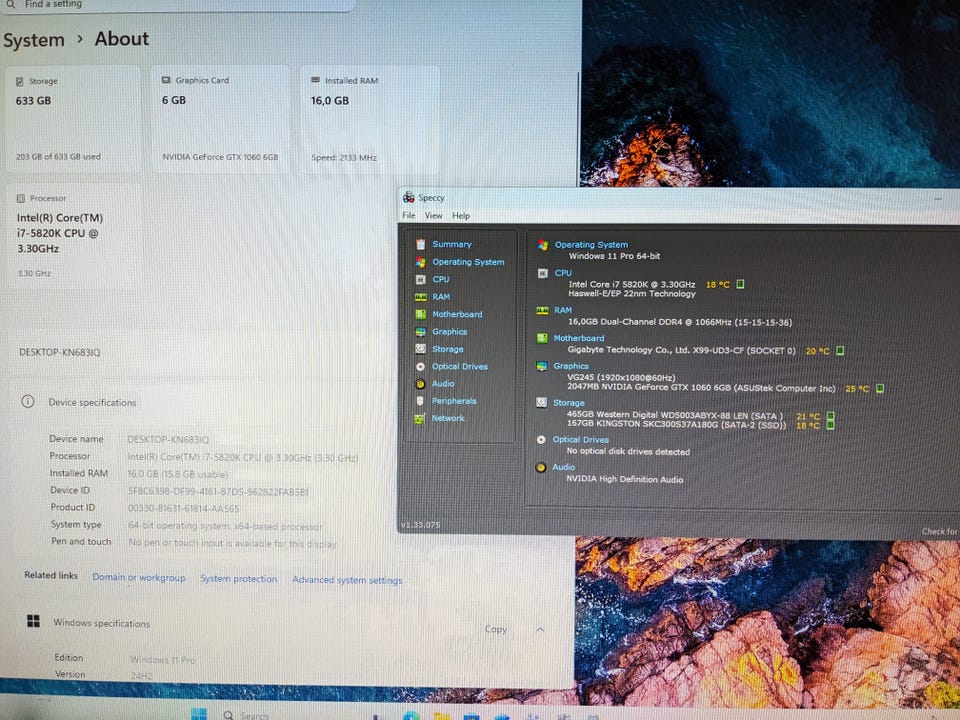Viewport: 960px width, 720px height.
Task: Go back to System via the breadcrumb
Action: coord(34,40)
